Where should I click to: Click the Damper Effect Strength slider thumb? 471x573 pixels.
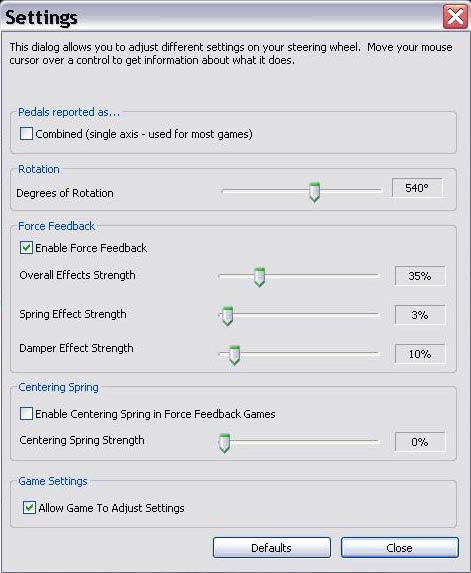tap(234, 355)
